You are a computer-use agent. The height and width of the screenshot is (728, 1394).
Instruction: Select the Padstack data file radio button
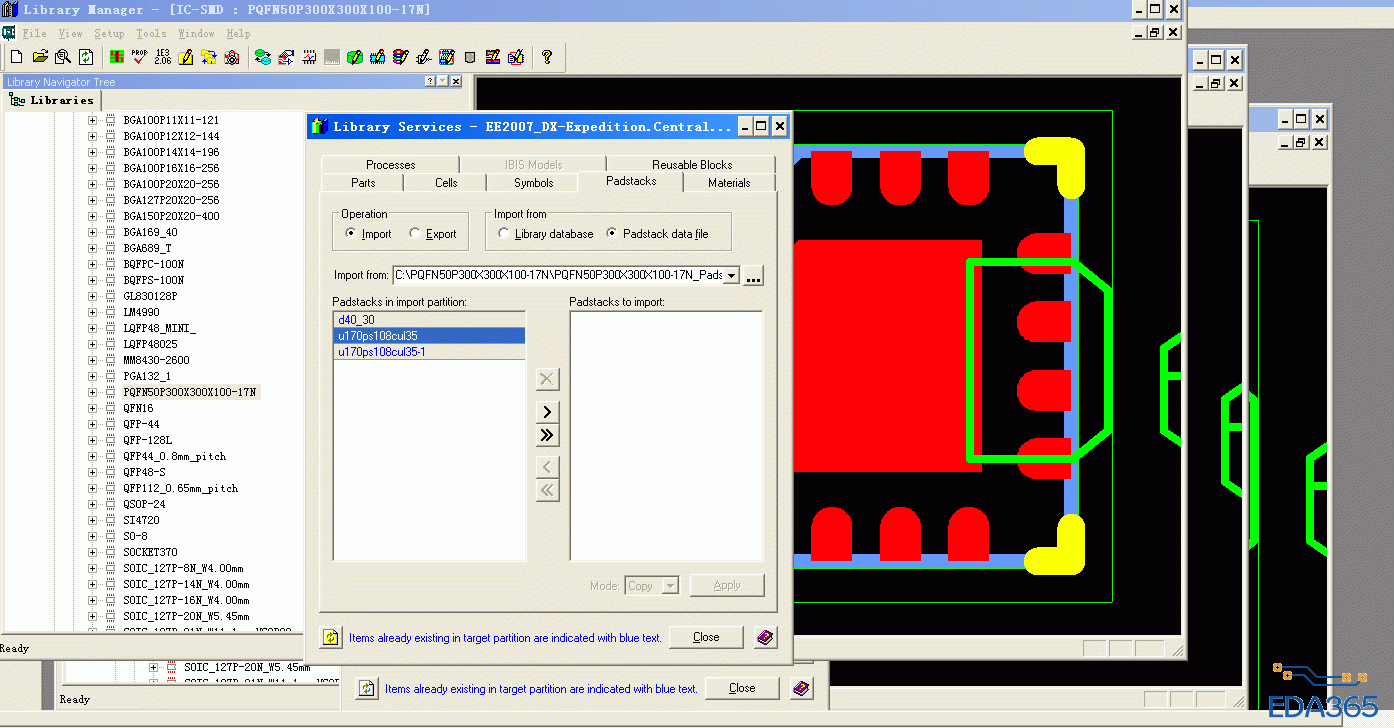[x=612, y=234]
